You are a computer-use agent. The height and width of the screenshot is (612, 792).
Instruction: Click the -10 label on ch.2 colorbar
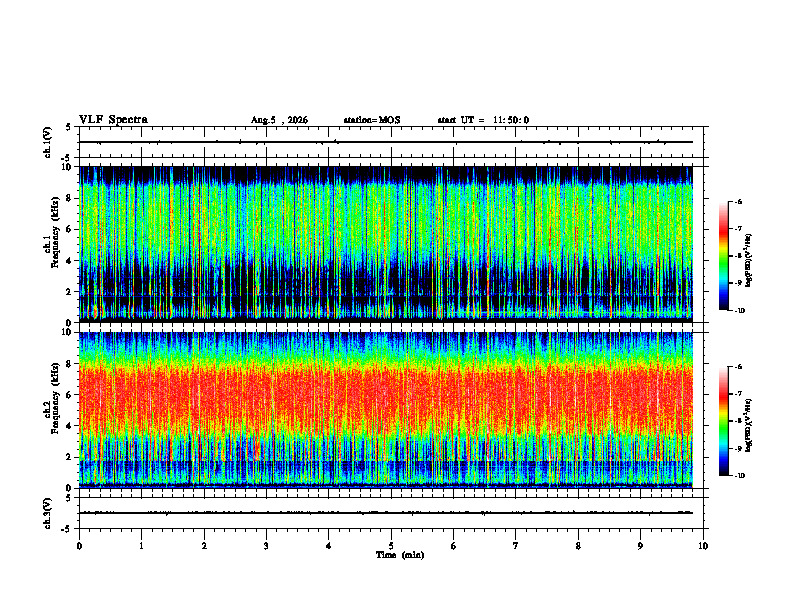(x=739, y=476)
